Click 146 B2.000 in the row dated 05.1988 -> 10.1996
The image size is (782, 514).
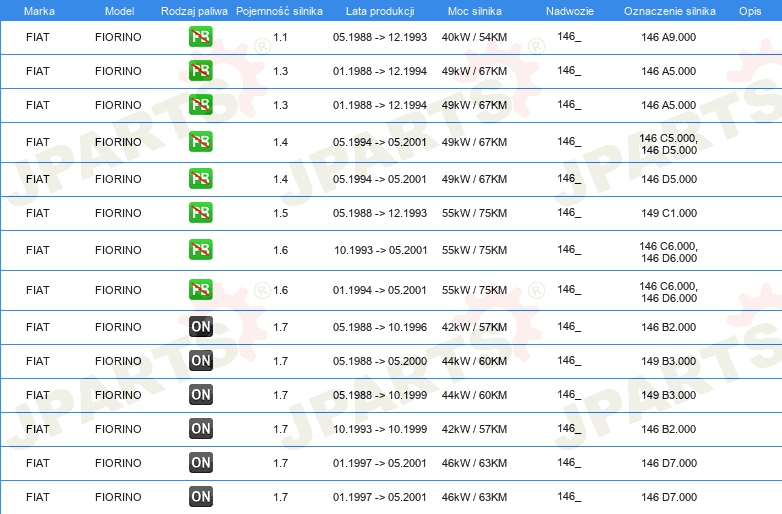668,327
